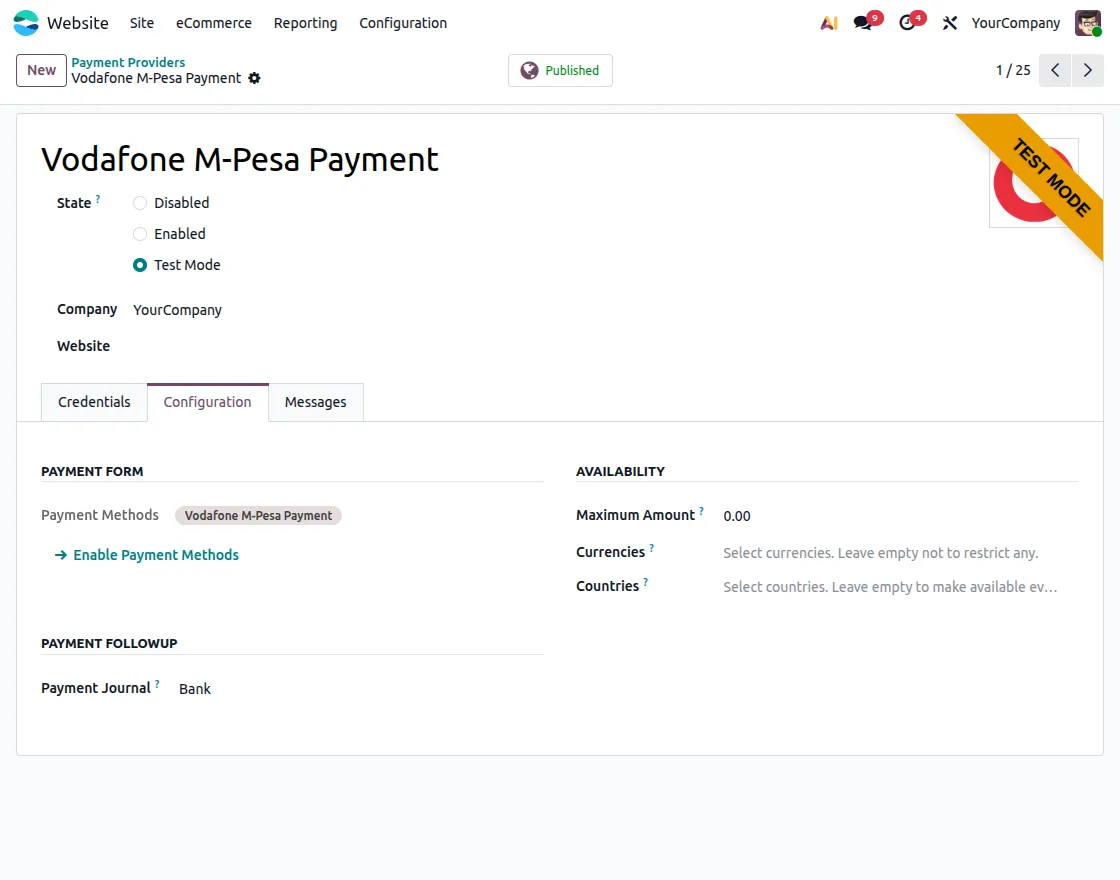
Task: Select the Enabled state option
Action: point(140,234)
